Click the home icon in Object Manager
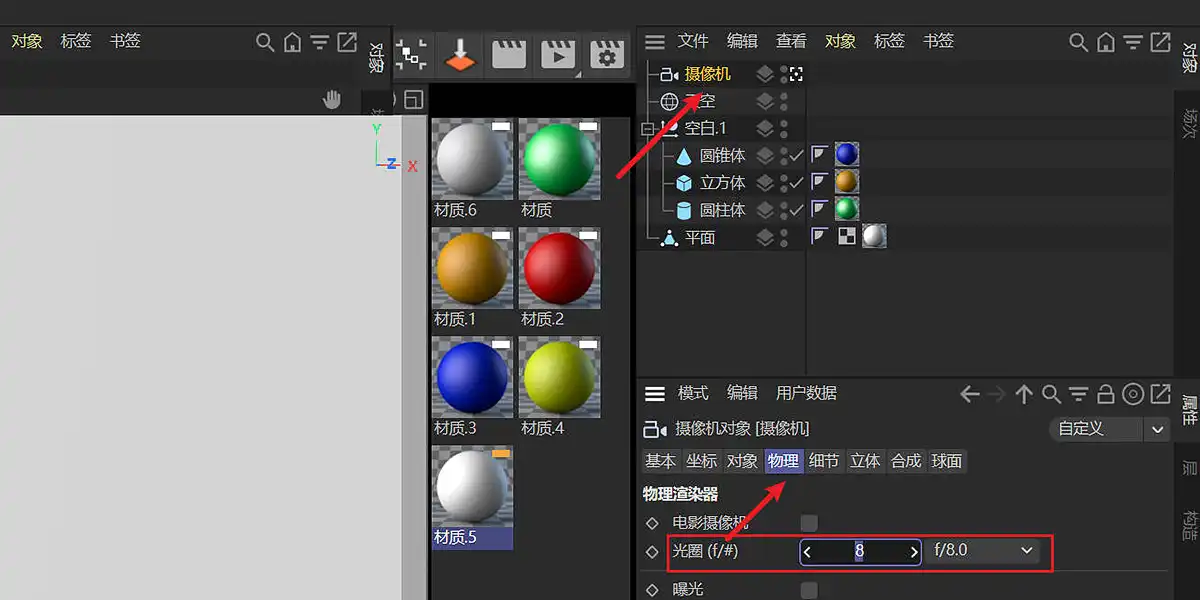The width and height of the screenshot is (1200, 600). tap(1105, 42)
